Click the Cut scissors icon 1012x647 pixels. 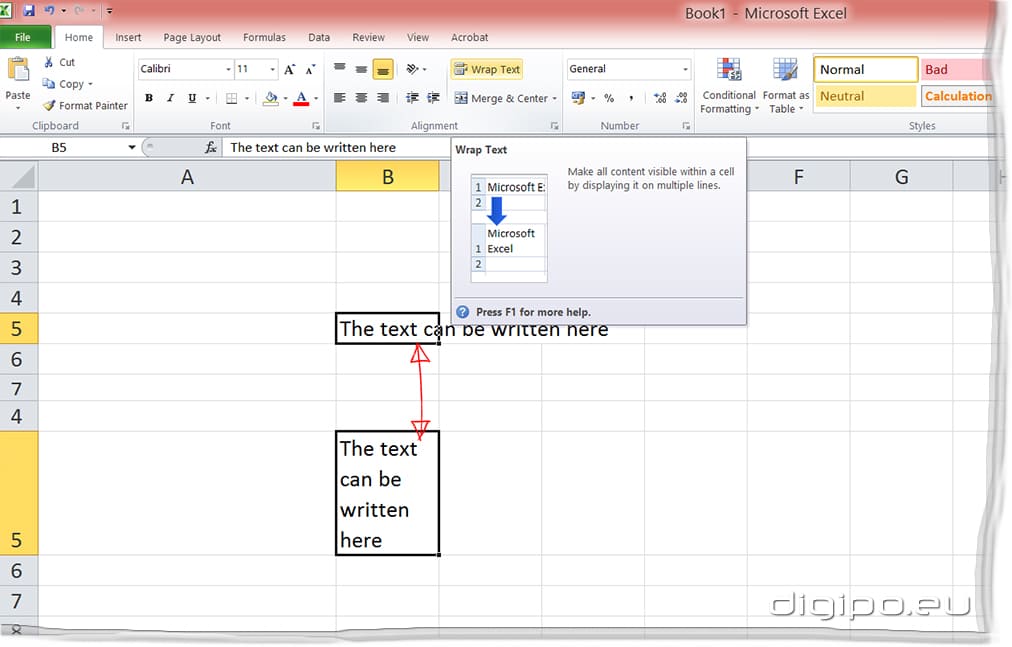coord(48,62)
